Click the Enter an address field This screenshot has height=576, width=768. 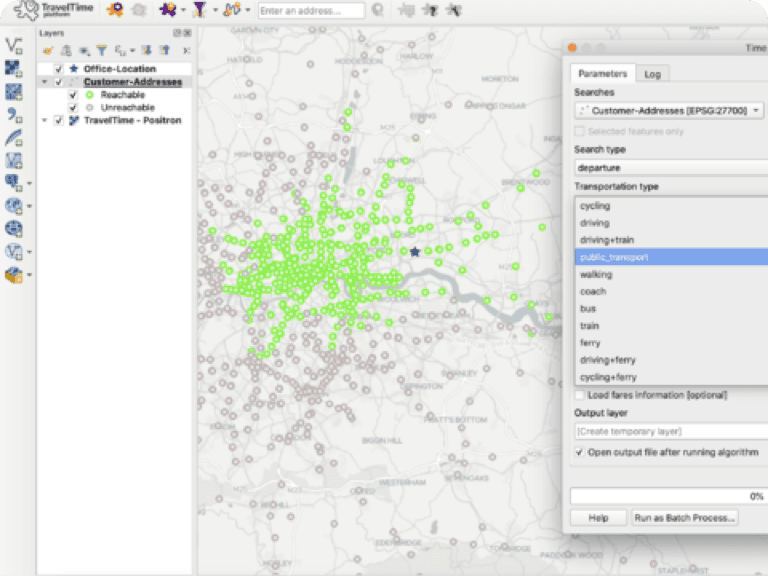click(x=311, y=11)
